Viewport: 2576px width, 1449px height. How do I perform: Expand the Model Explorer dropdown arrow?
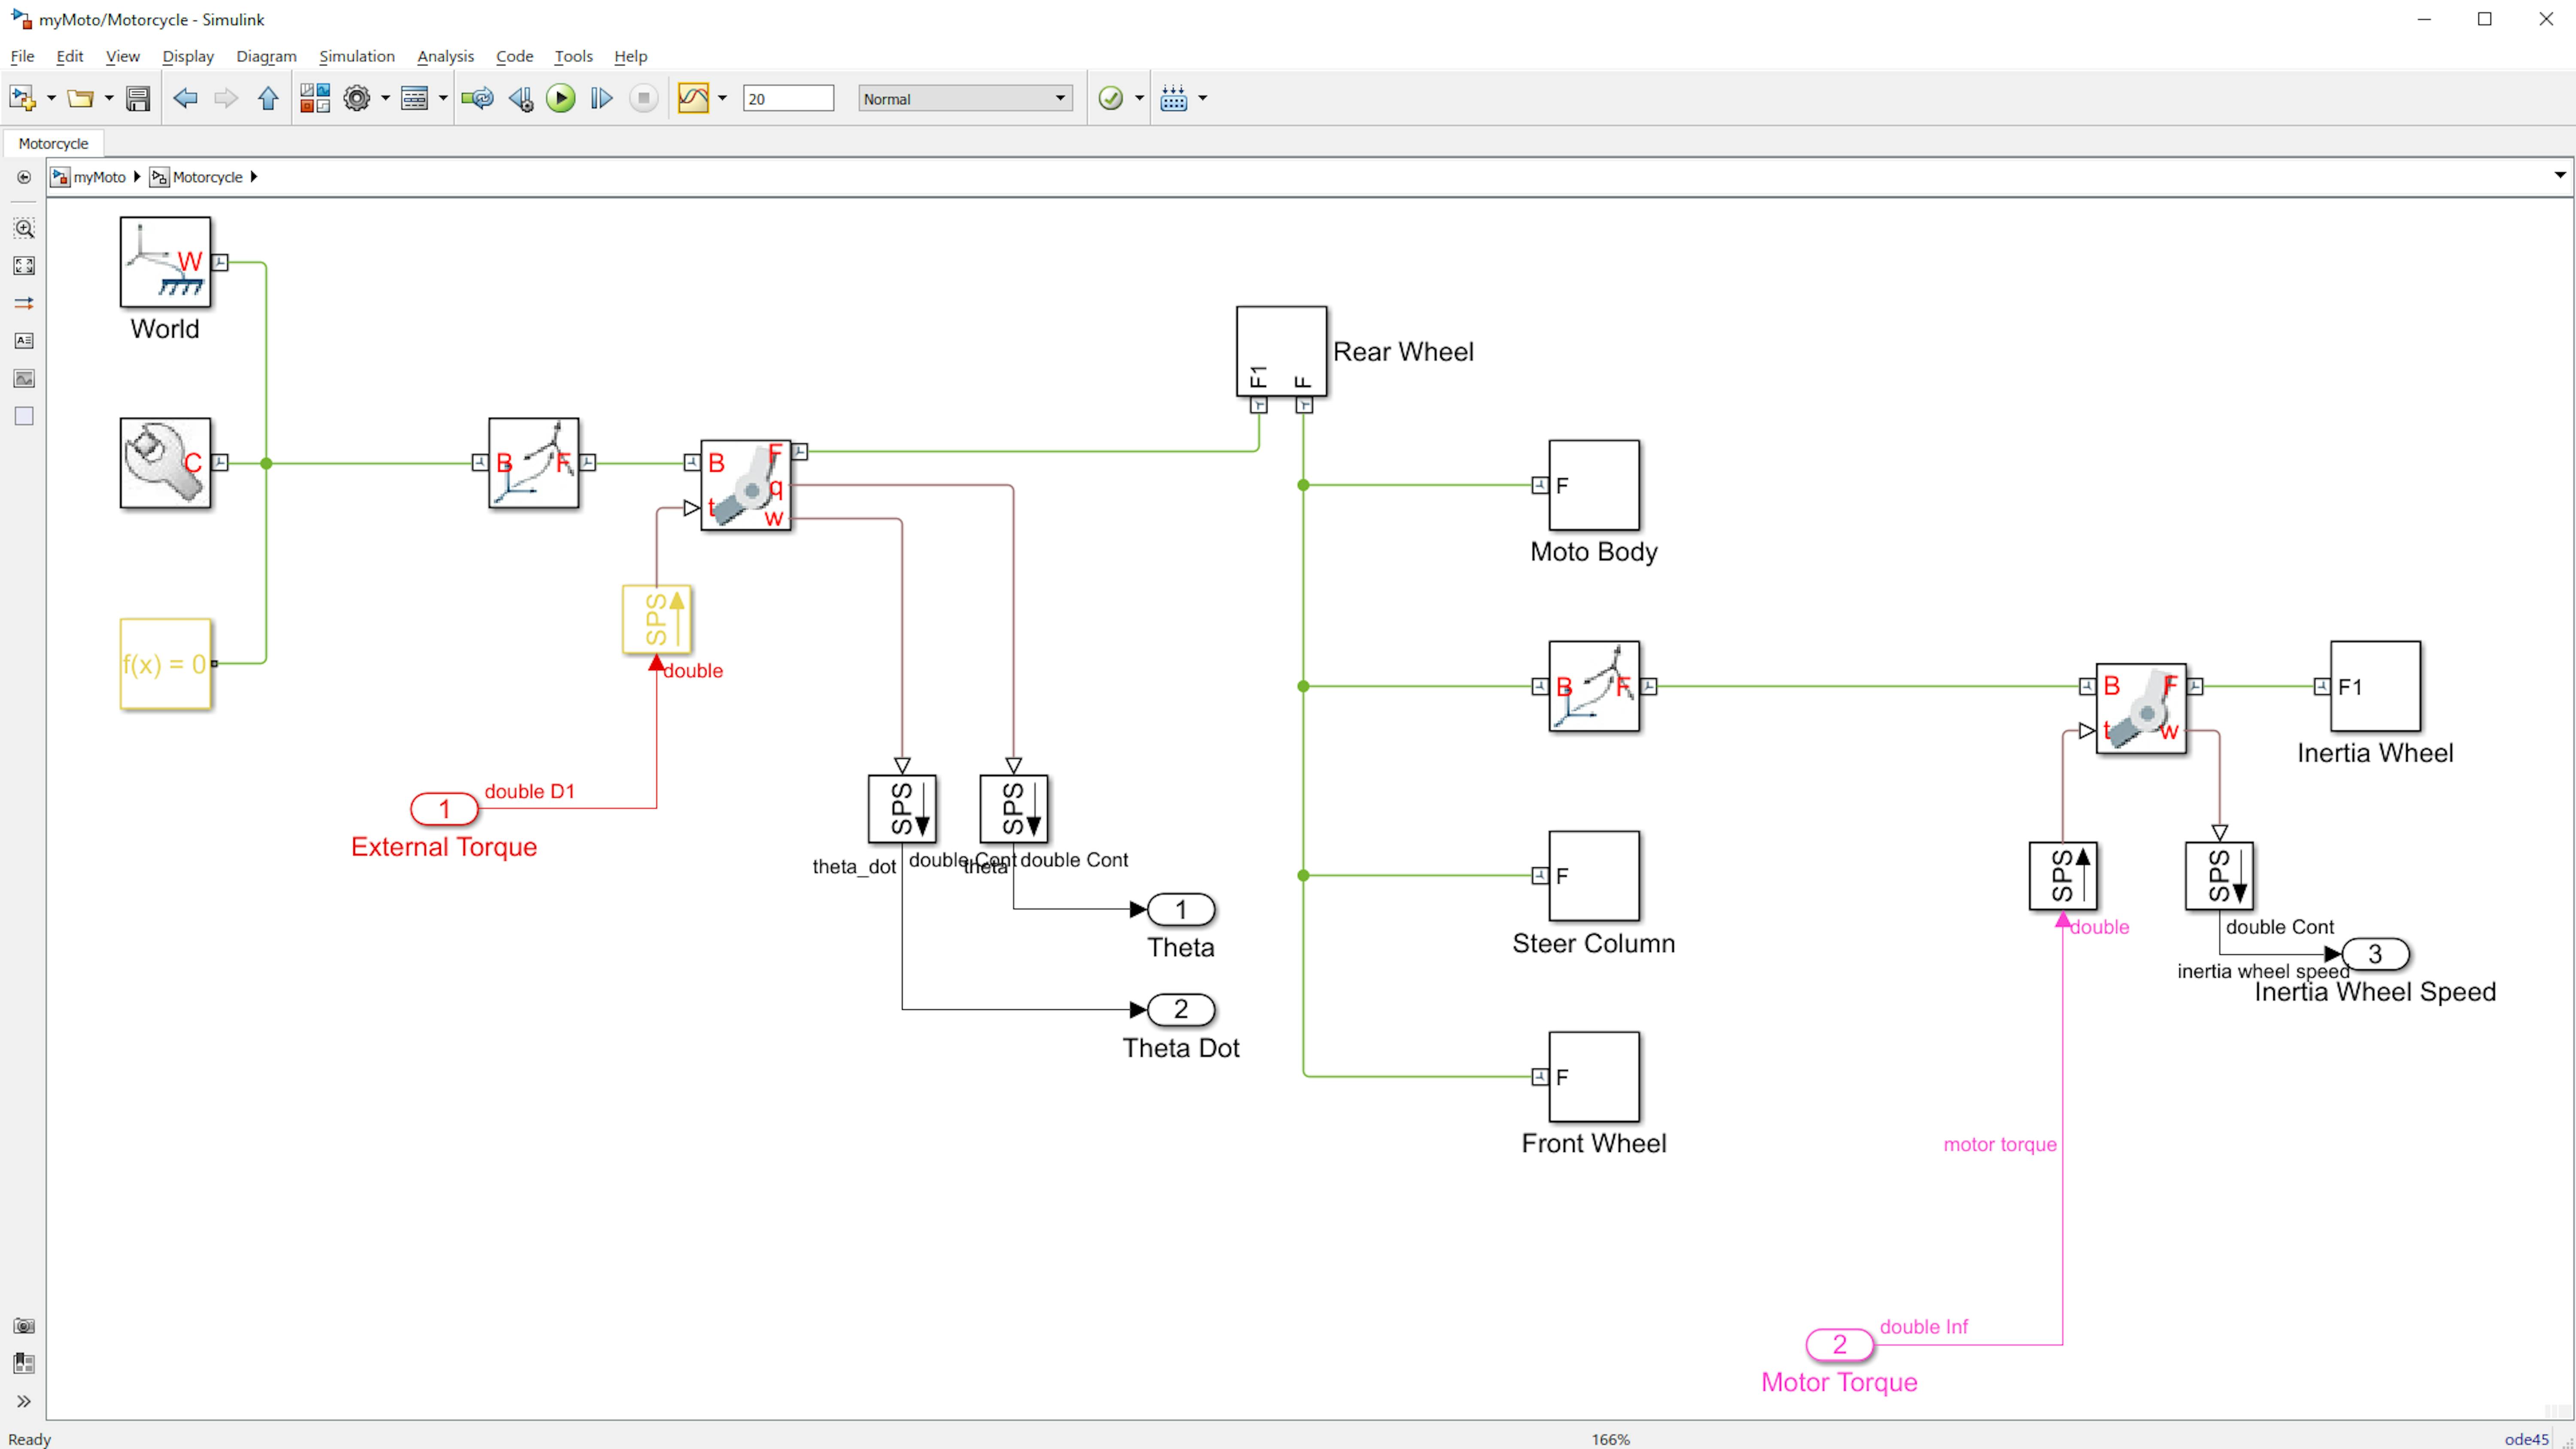[x=443, y=98]
